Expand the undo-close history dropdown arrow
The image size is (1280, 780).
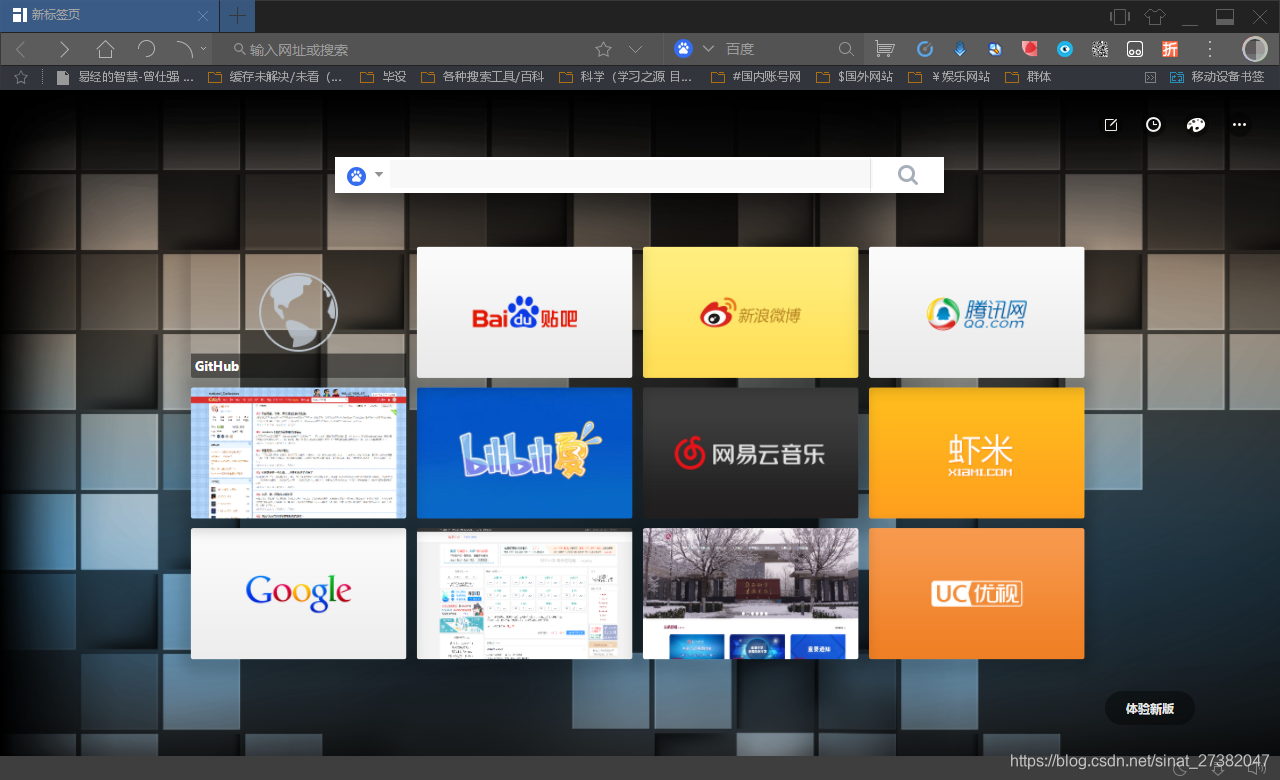[x=204, y=48]
